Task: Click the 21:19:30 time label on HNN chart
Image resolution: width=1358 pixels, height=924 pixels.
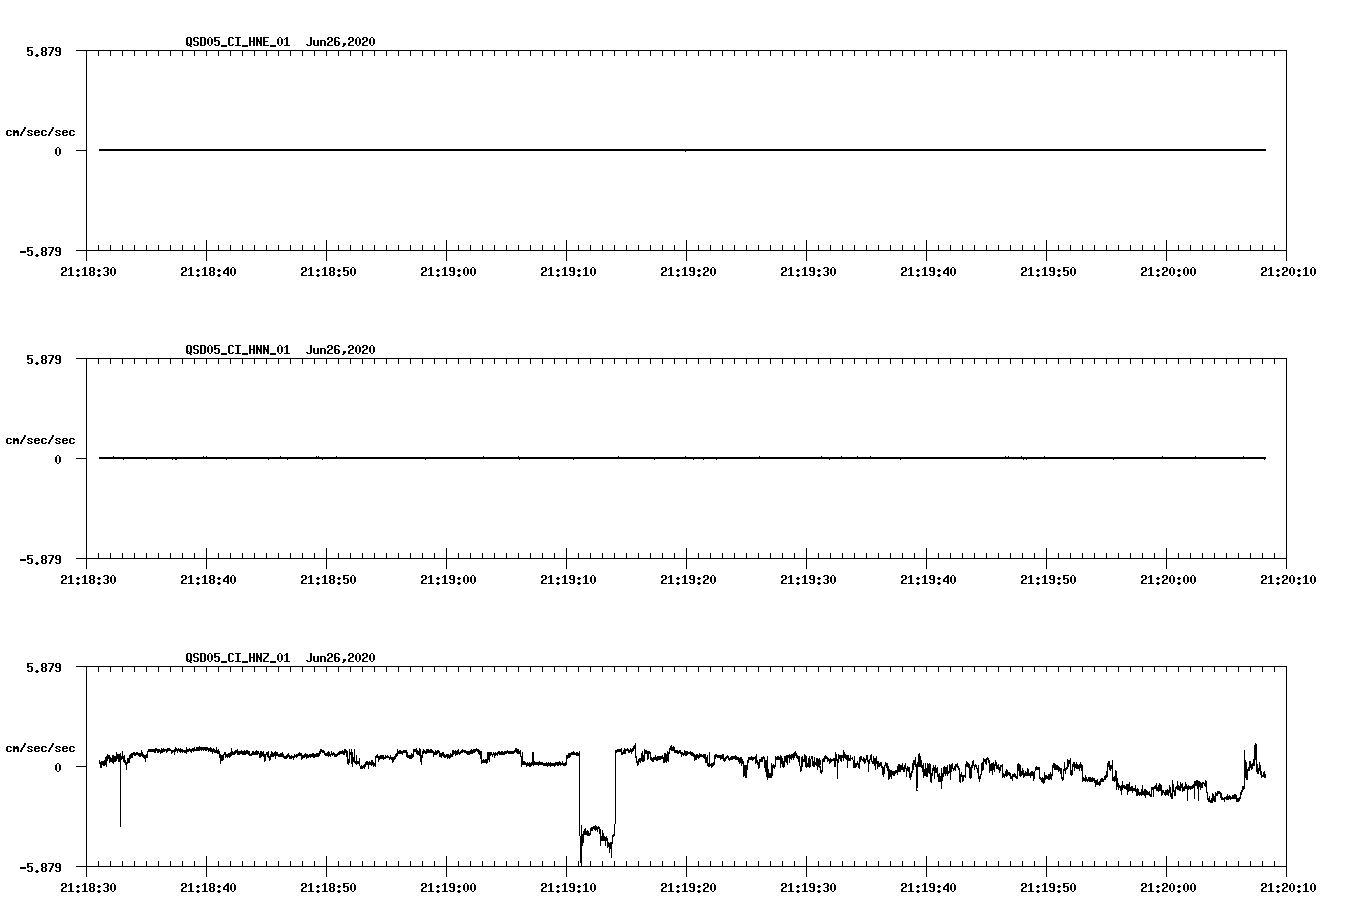Action: tap(808, 579)
